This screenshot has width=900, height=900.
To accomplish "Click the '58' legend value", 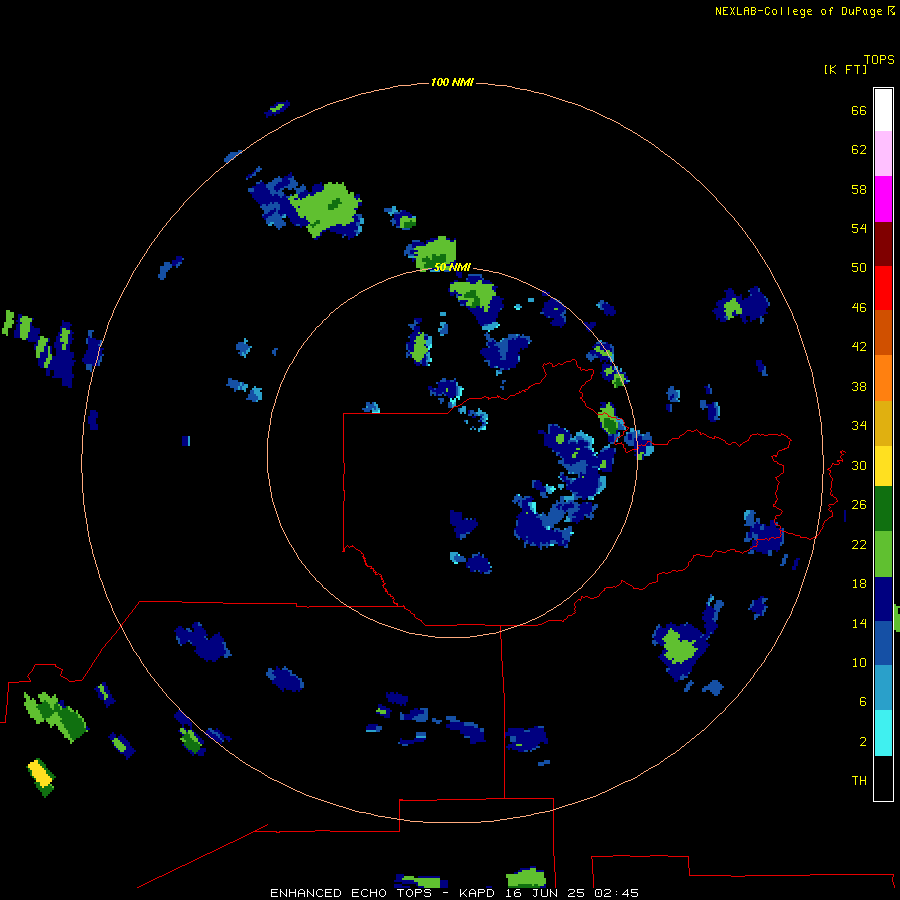I will (859, 189).
